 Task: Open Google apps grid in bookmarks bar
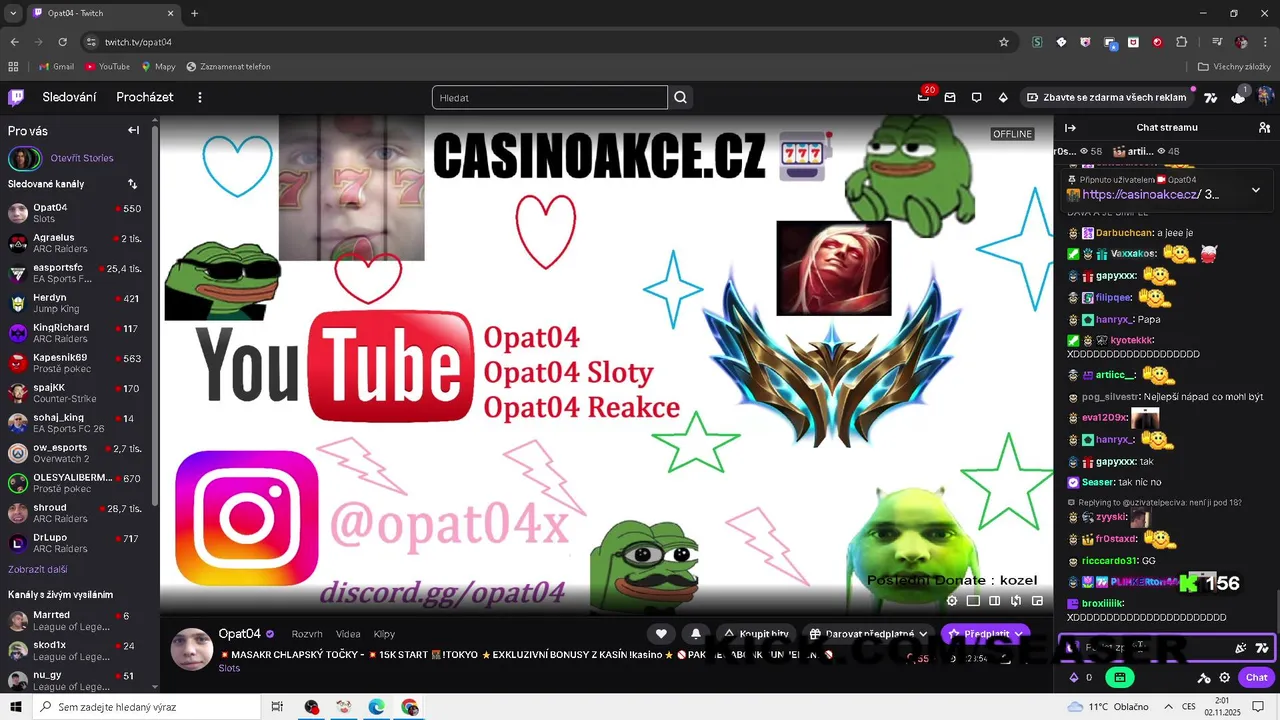(x=13, y=67)
